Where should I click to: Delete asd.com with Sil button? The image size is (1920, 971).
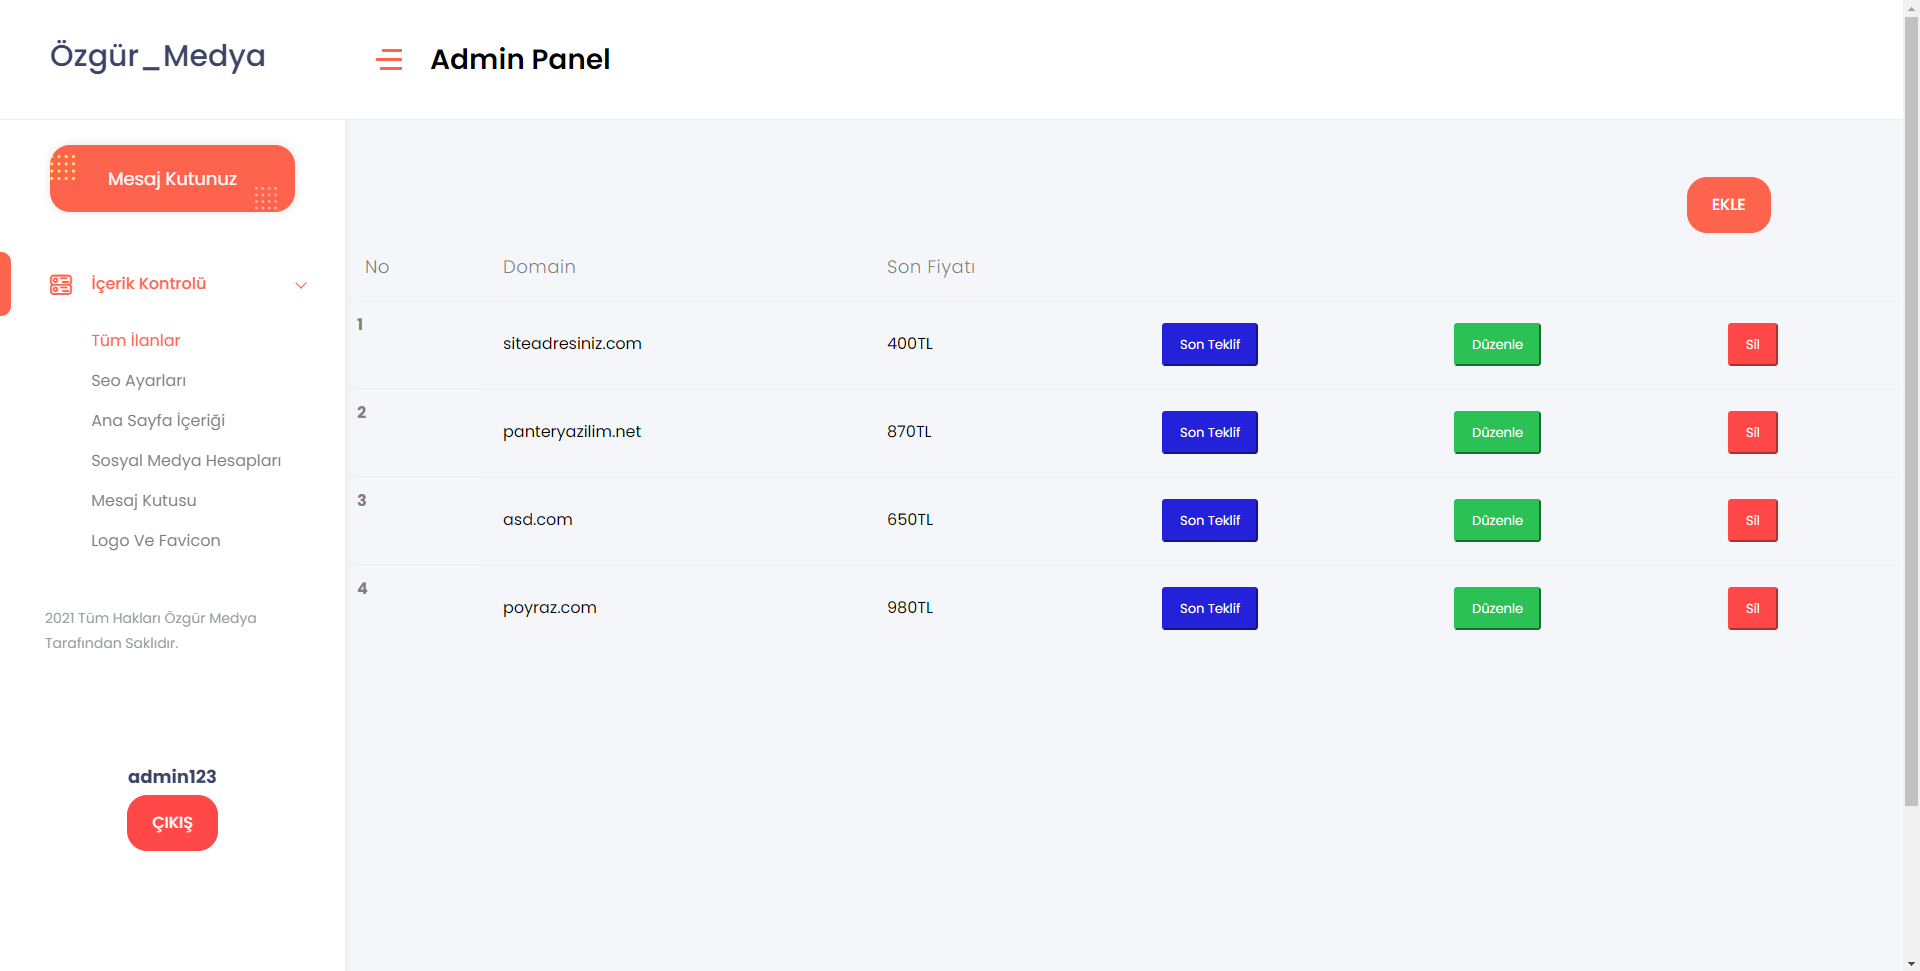pyautogui.click(x=1752, y=520)
